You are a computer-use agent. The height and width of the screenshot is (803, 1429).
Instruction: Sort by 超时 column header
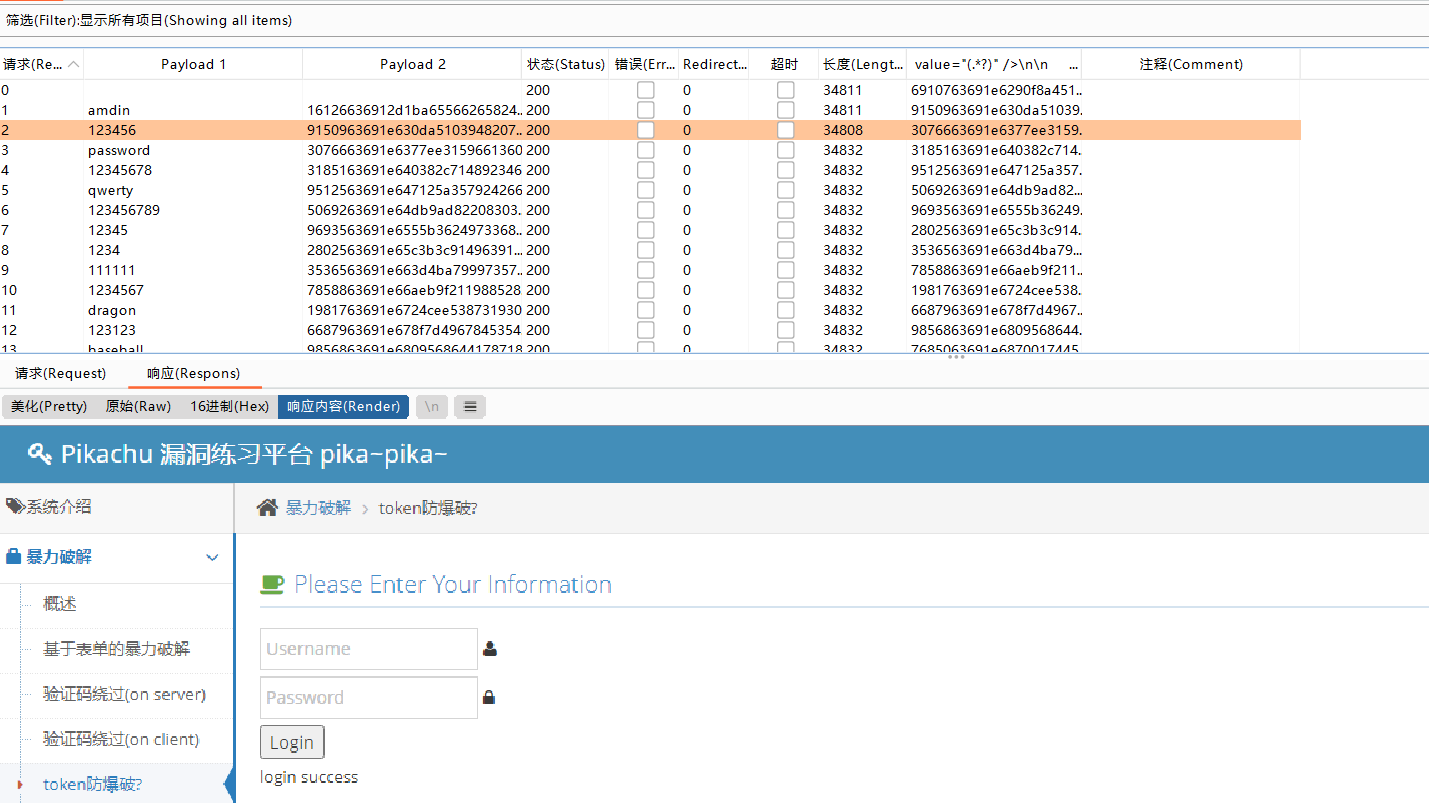785,64
